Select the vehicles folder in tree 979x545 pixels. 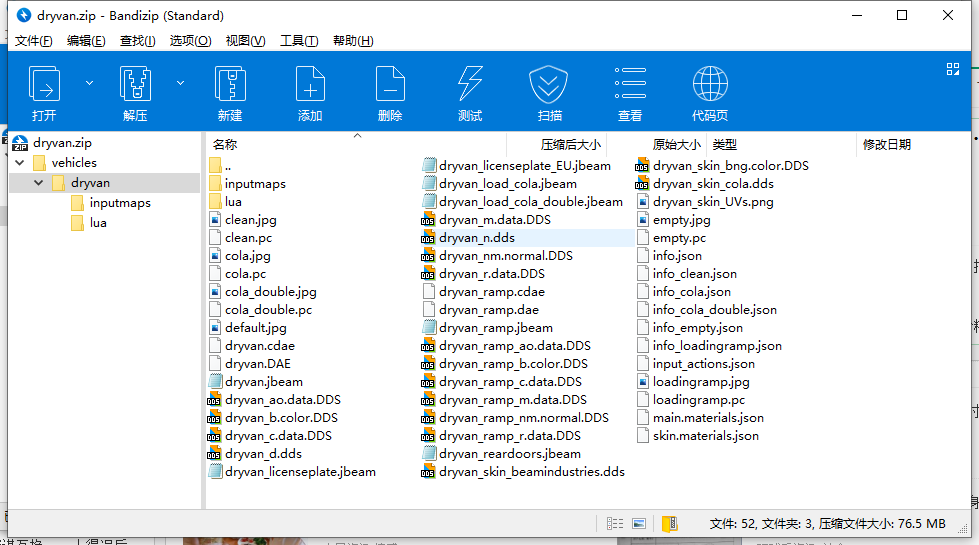[74, 163]
